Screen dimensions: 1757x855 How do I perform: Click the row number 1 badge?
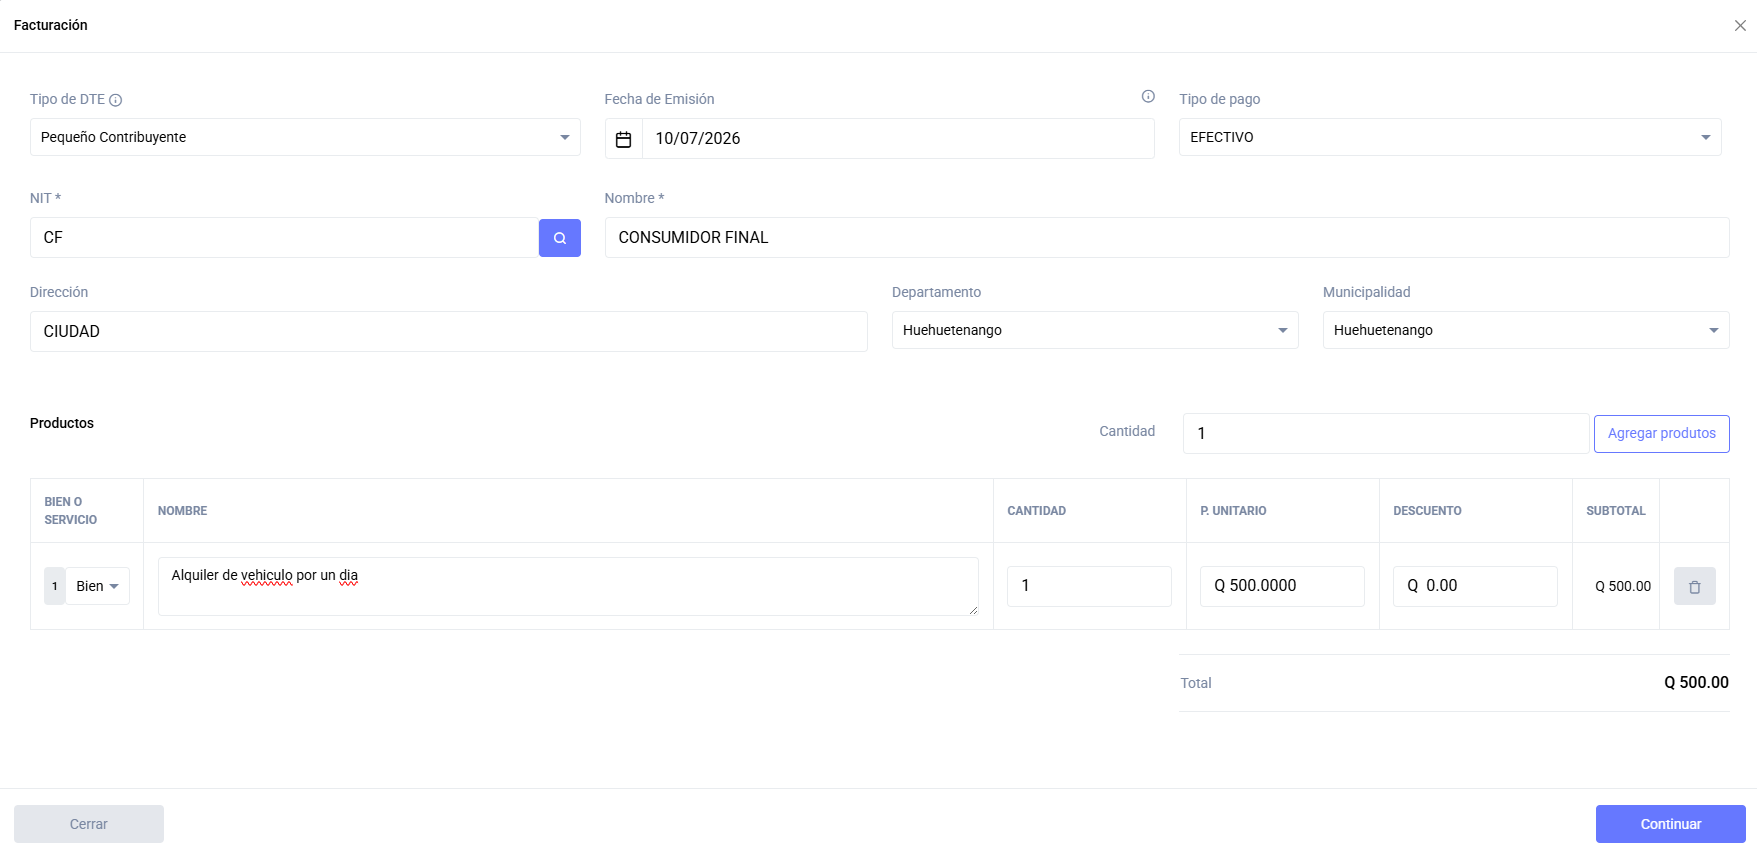pyautogui.click(x=55, y=586)
